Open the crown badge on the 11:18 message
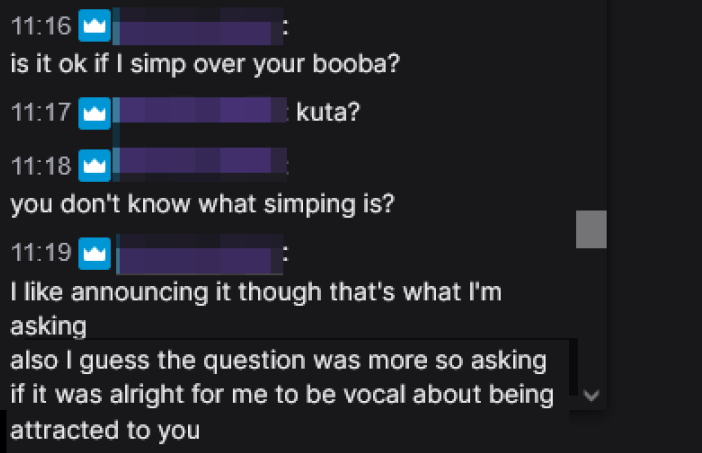Viewport: 702px width, 453px height. coord(94,165)
